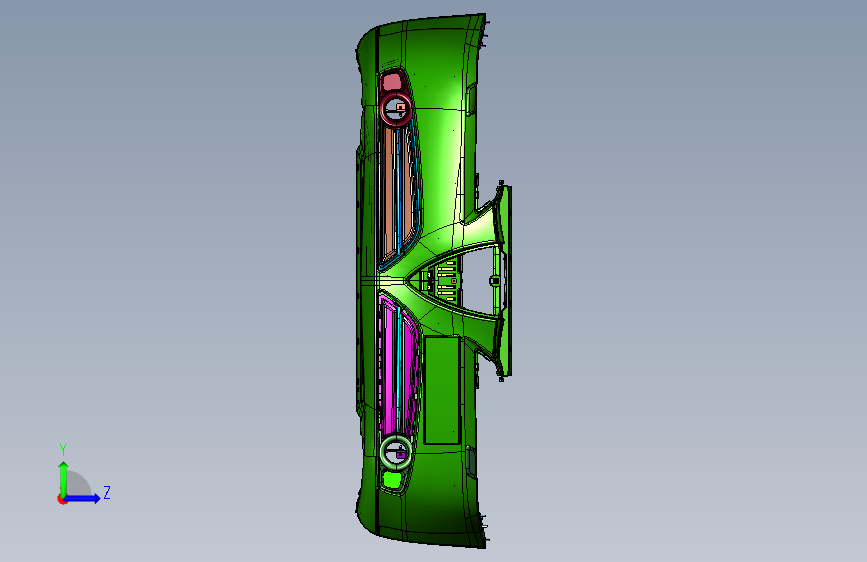Select the rectangular license plate recess
This screenshot has height=562, width=867.
click(442, 390)
